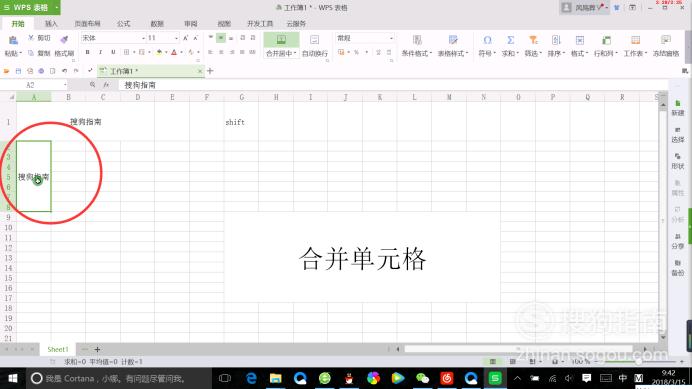
Task: Click the 剪切 cut button
Action: click(39, 38)
